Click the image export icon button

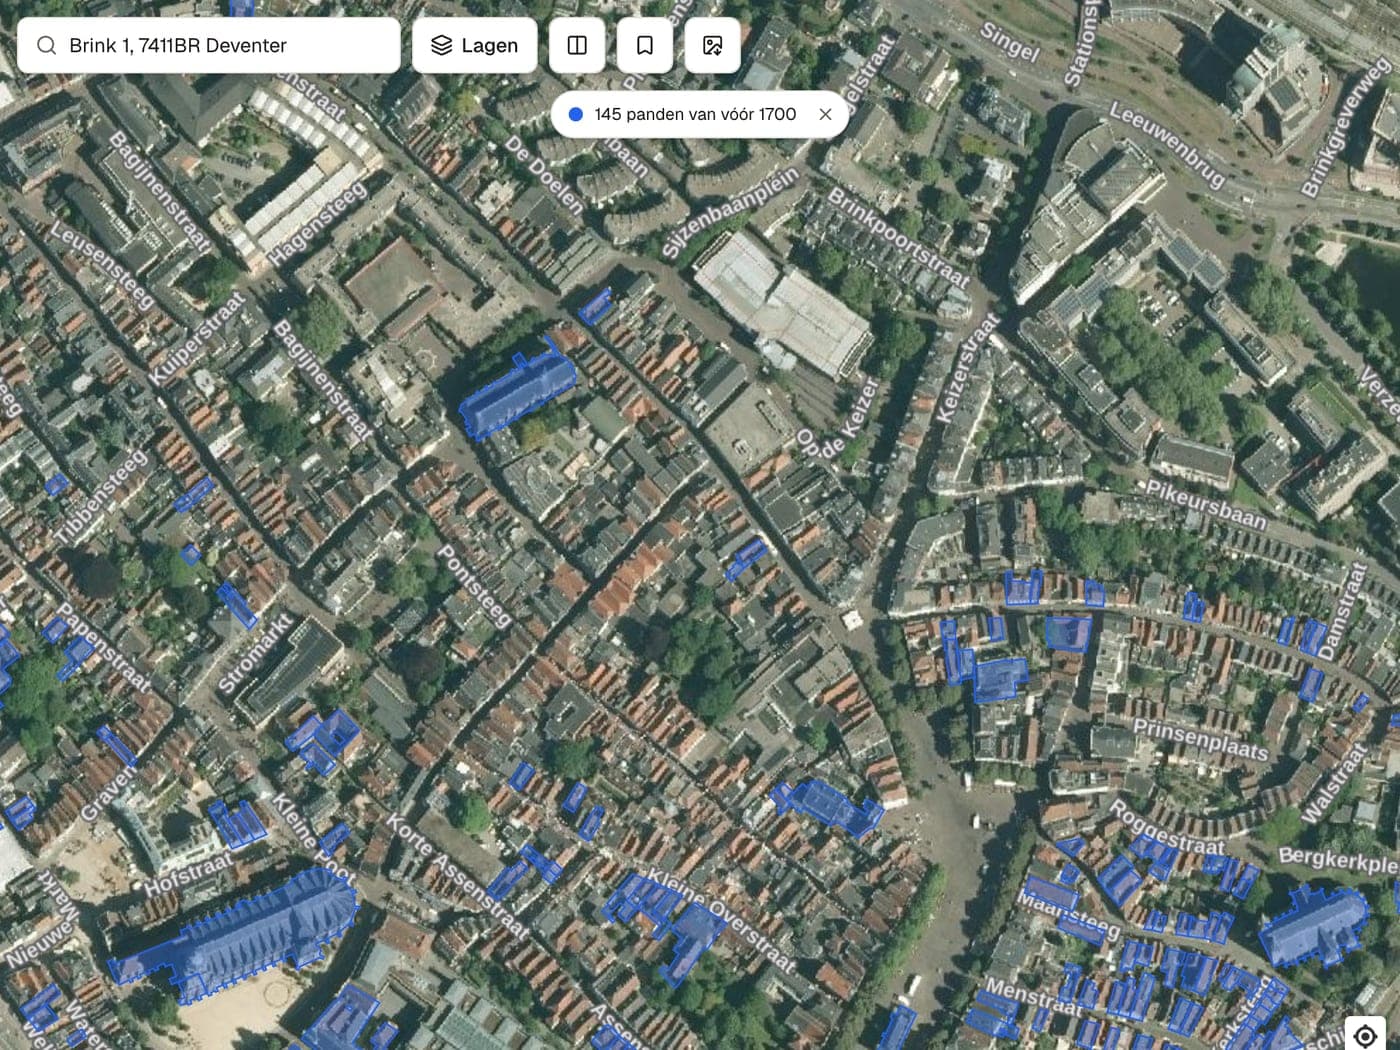pos(713,45)
